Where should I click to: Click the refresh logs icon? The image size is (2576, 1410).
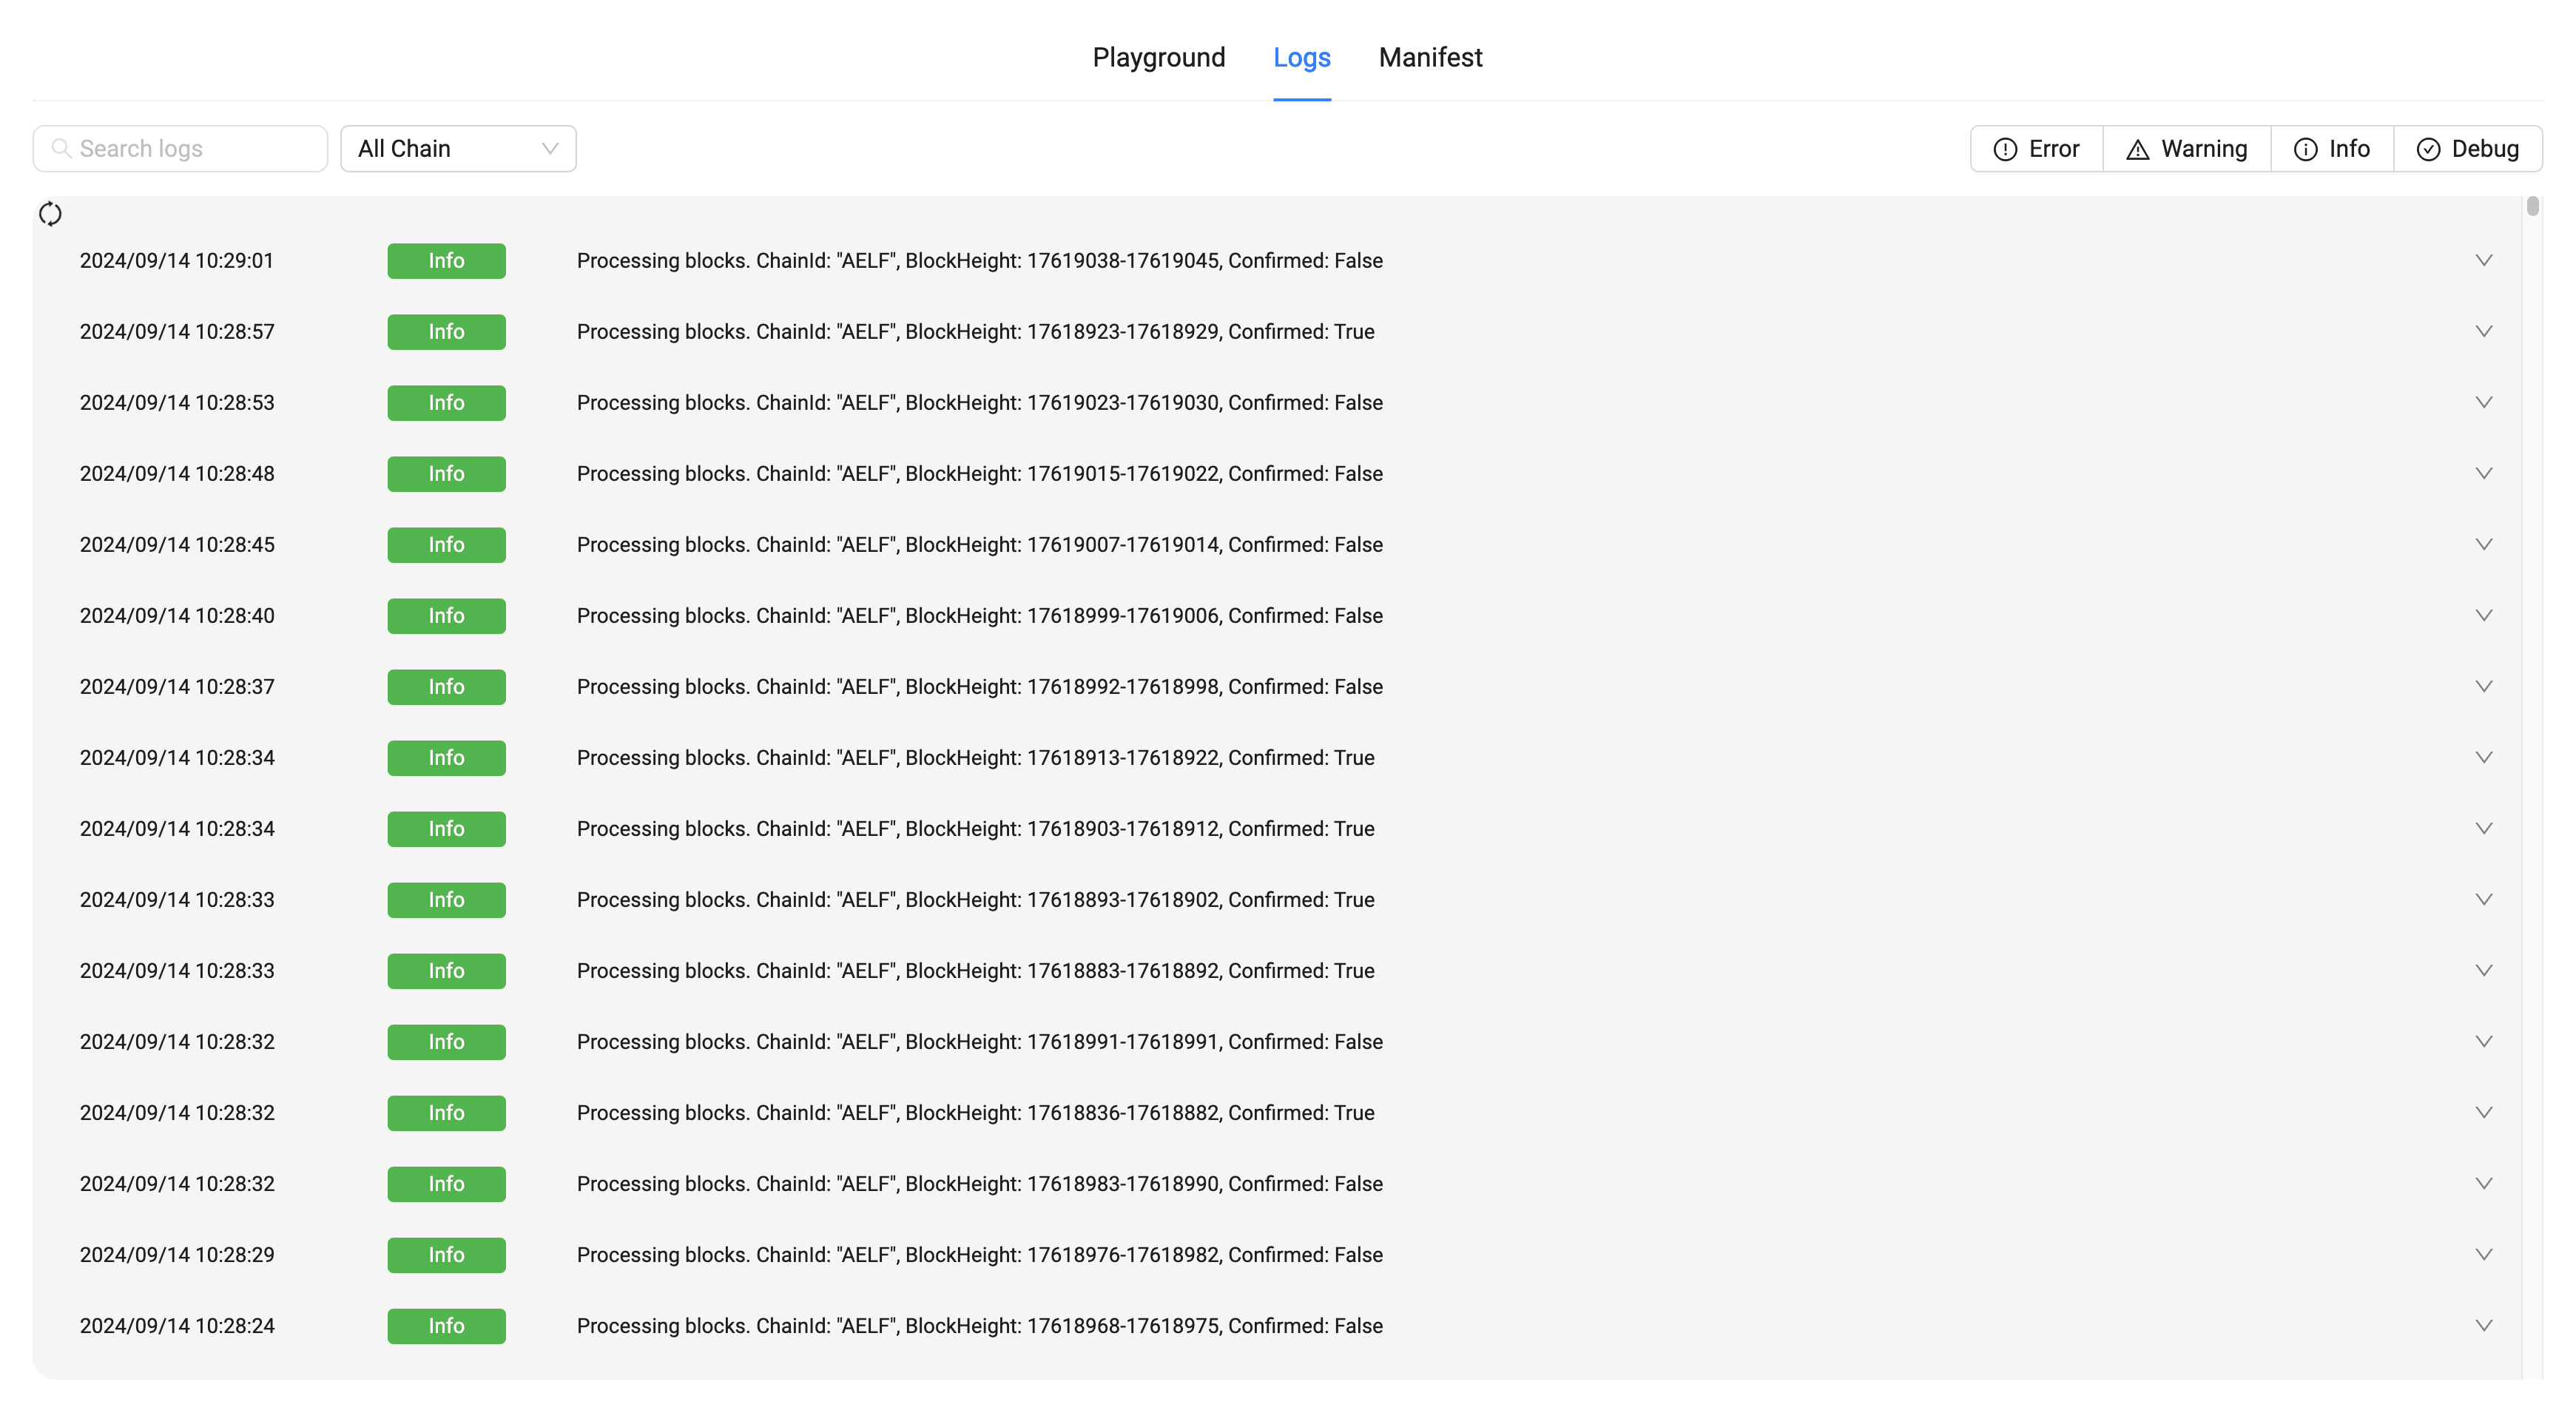tap(50, 214)
